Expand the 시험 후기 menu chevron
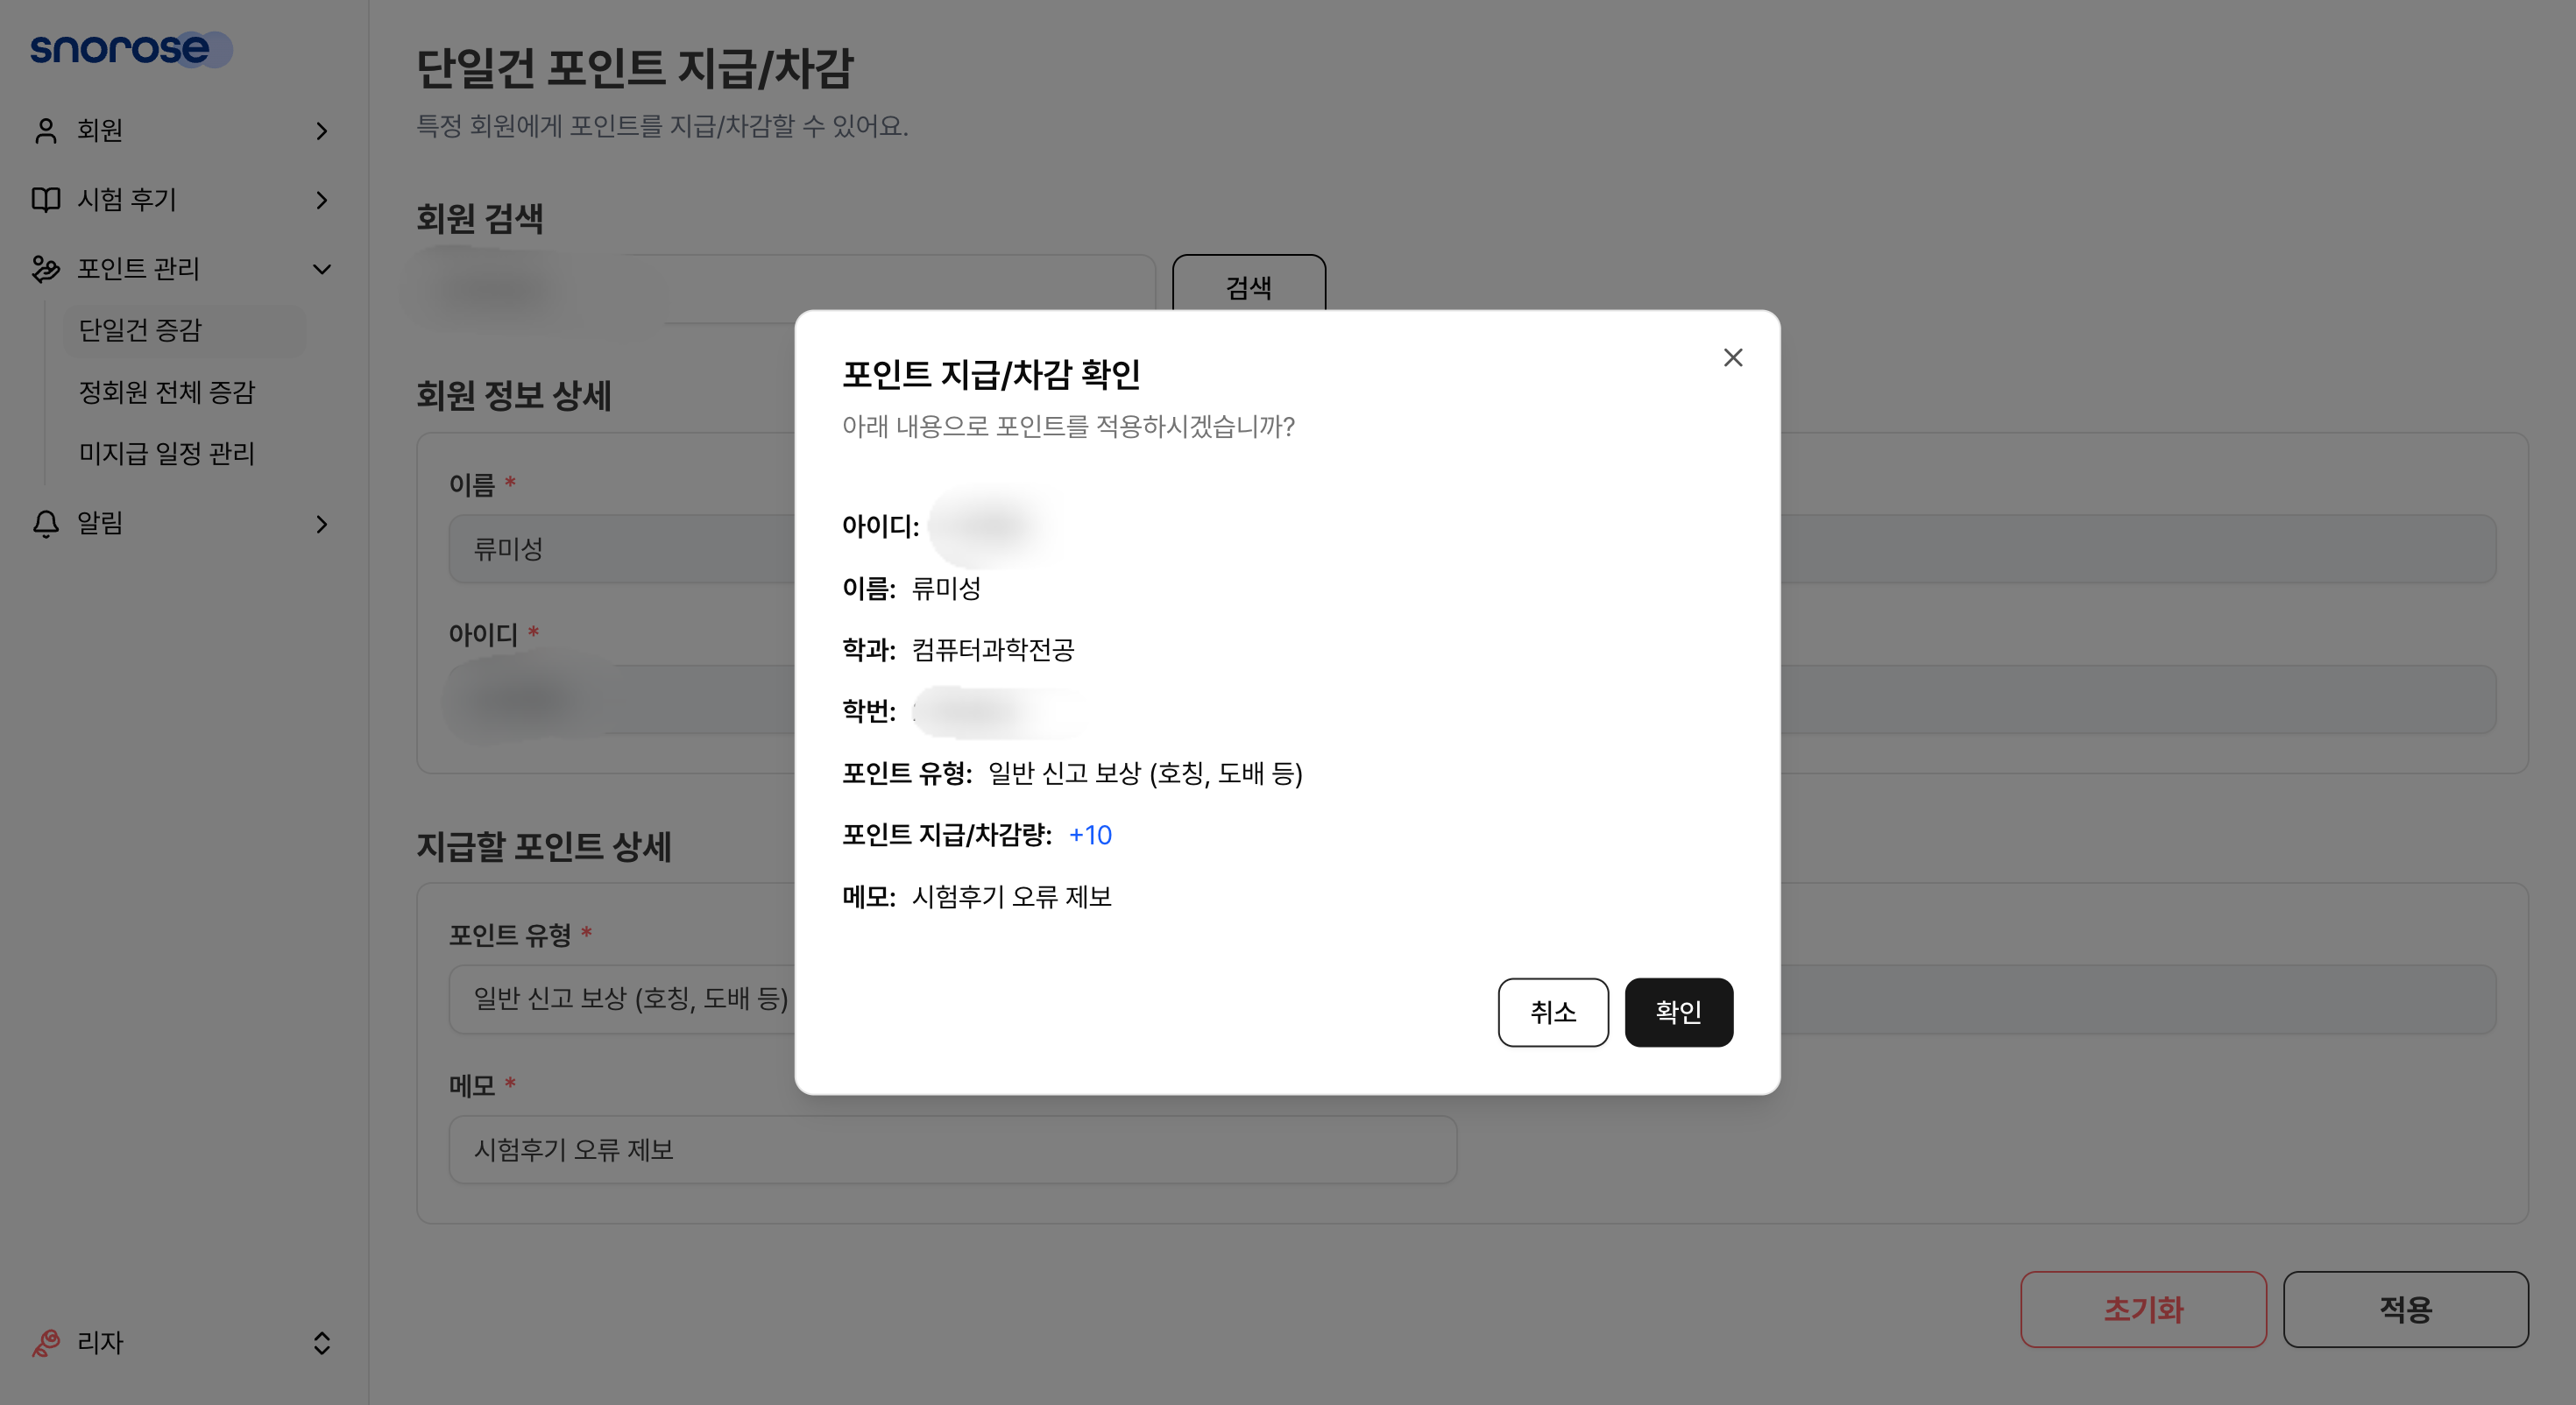Viewport: 2576px width, 1405px height. pyautogui.click(x=321, y=200)
